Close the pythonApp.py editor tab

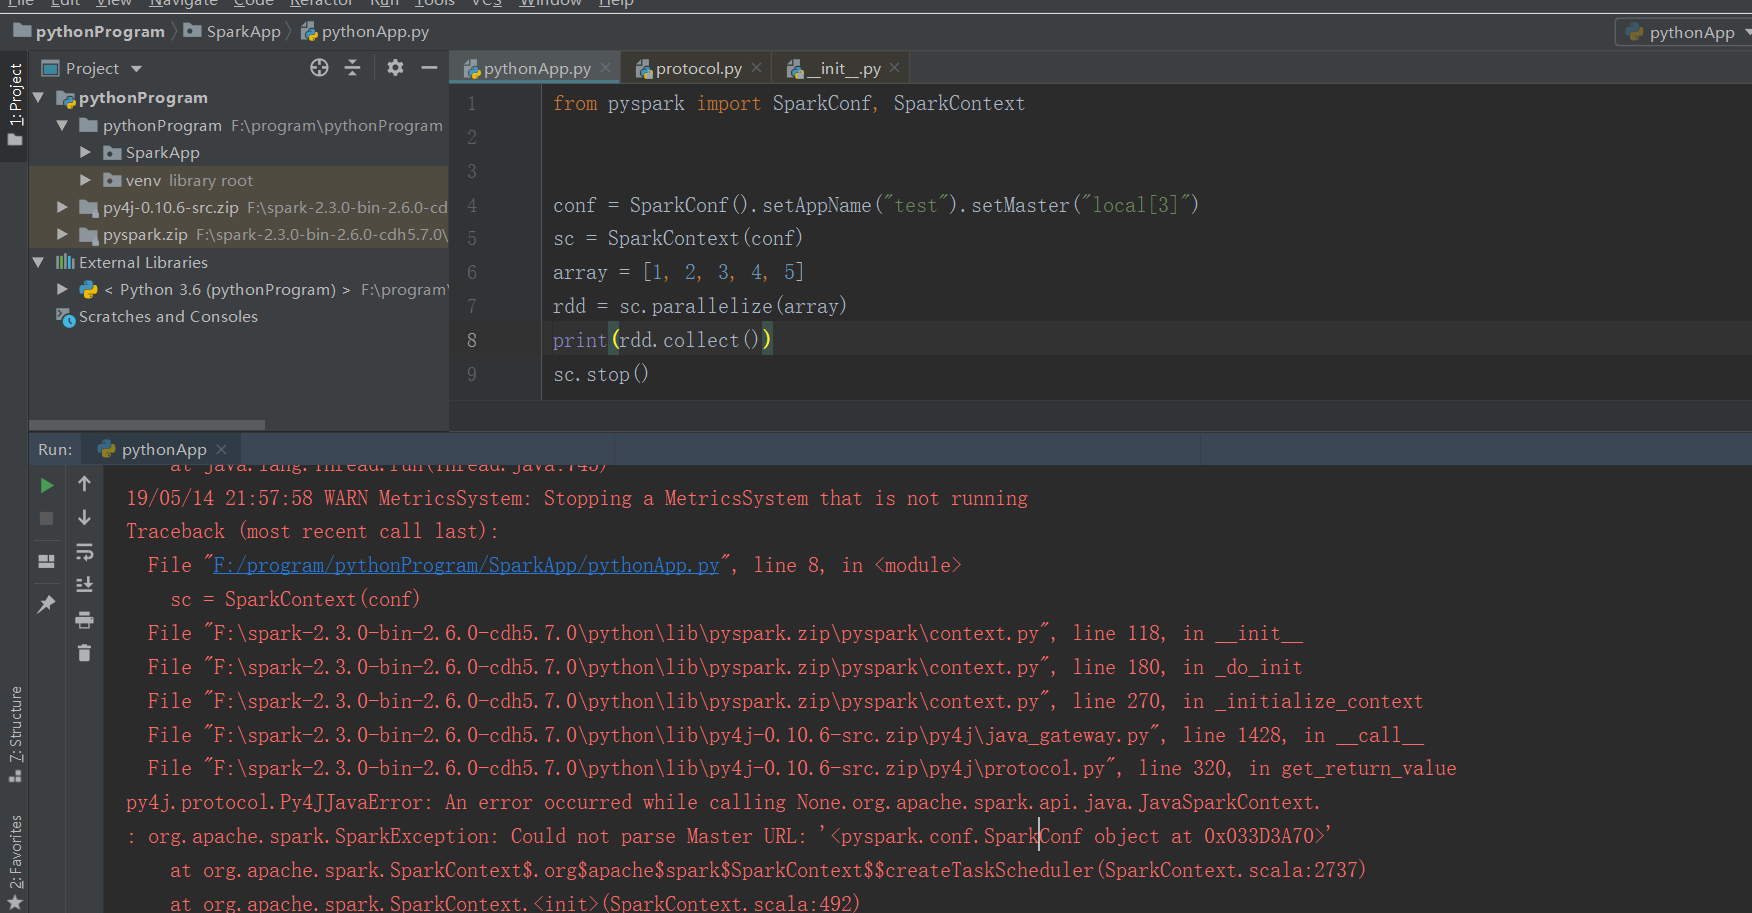pyautogui.click(x=605, y=68)
